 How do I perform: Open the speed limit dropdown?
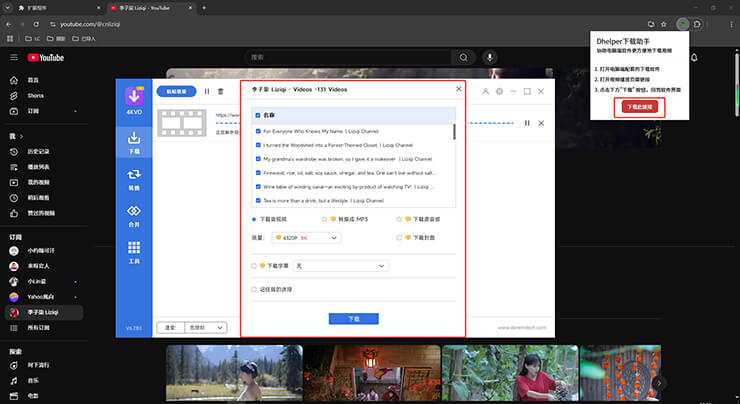(205, 328)
